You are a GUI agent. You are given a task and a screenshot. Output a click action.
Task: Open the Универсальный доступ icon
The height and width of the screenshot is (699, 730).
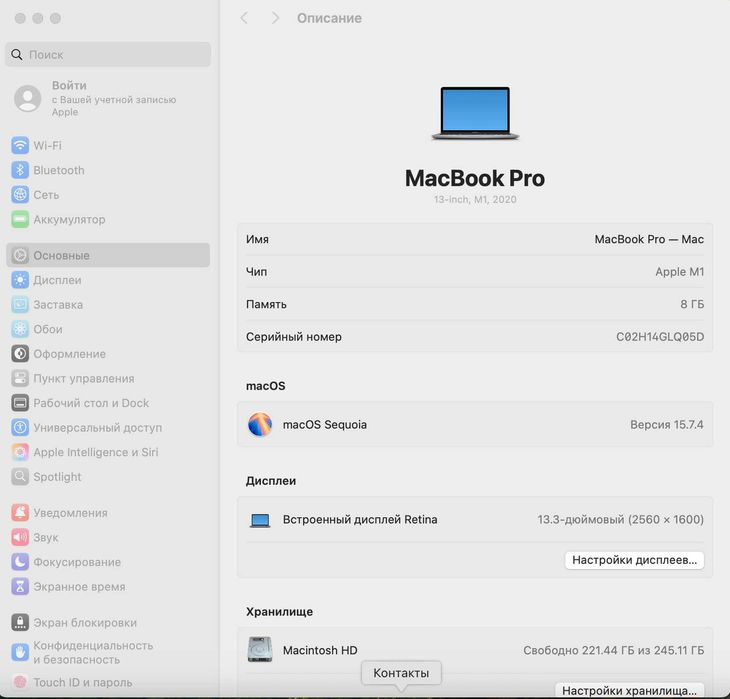[20, 428]
